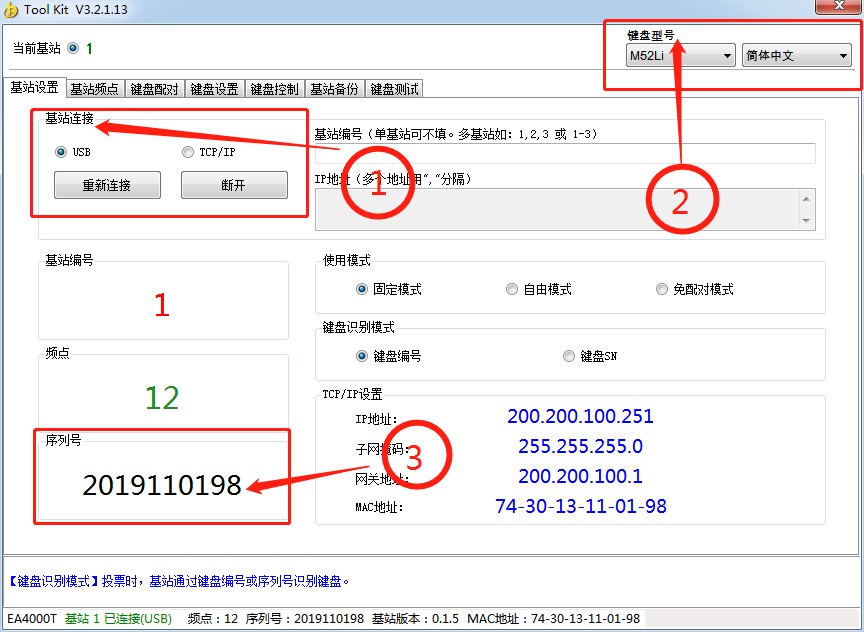Close the Tool Kit window
Screen dimensions: 864x632
point(829,7)
